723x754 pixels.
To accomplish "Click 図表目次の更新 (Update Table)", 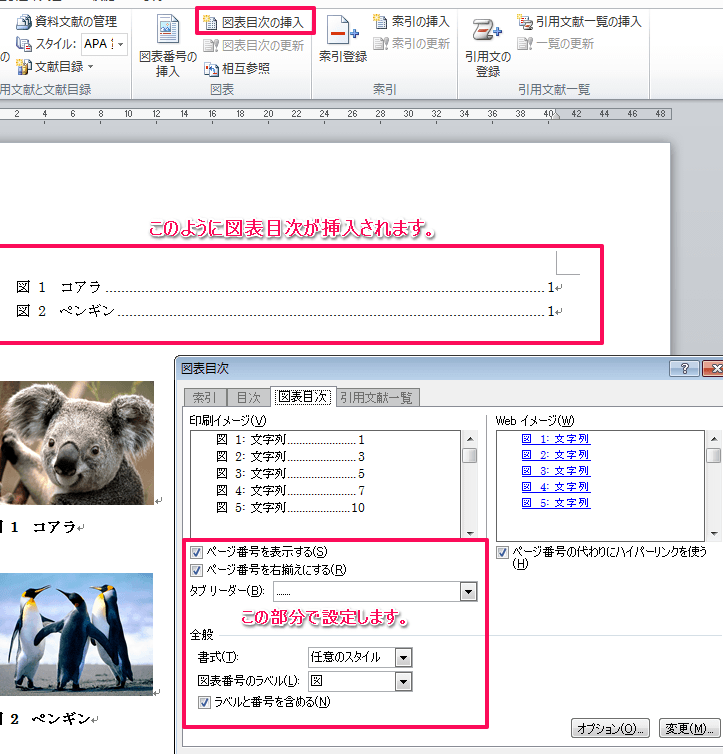I will coord(254,45).
